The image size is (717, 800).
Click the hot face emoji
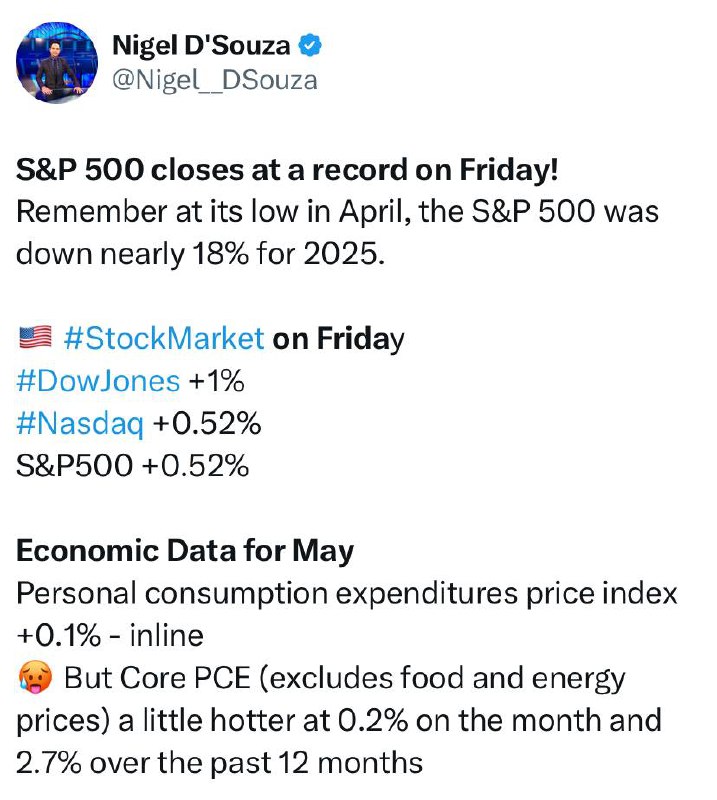[35, 678]
